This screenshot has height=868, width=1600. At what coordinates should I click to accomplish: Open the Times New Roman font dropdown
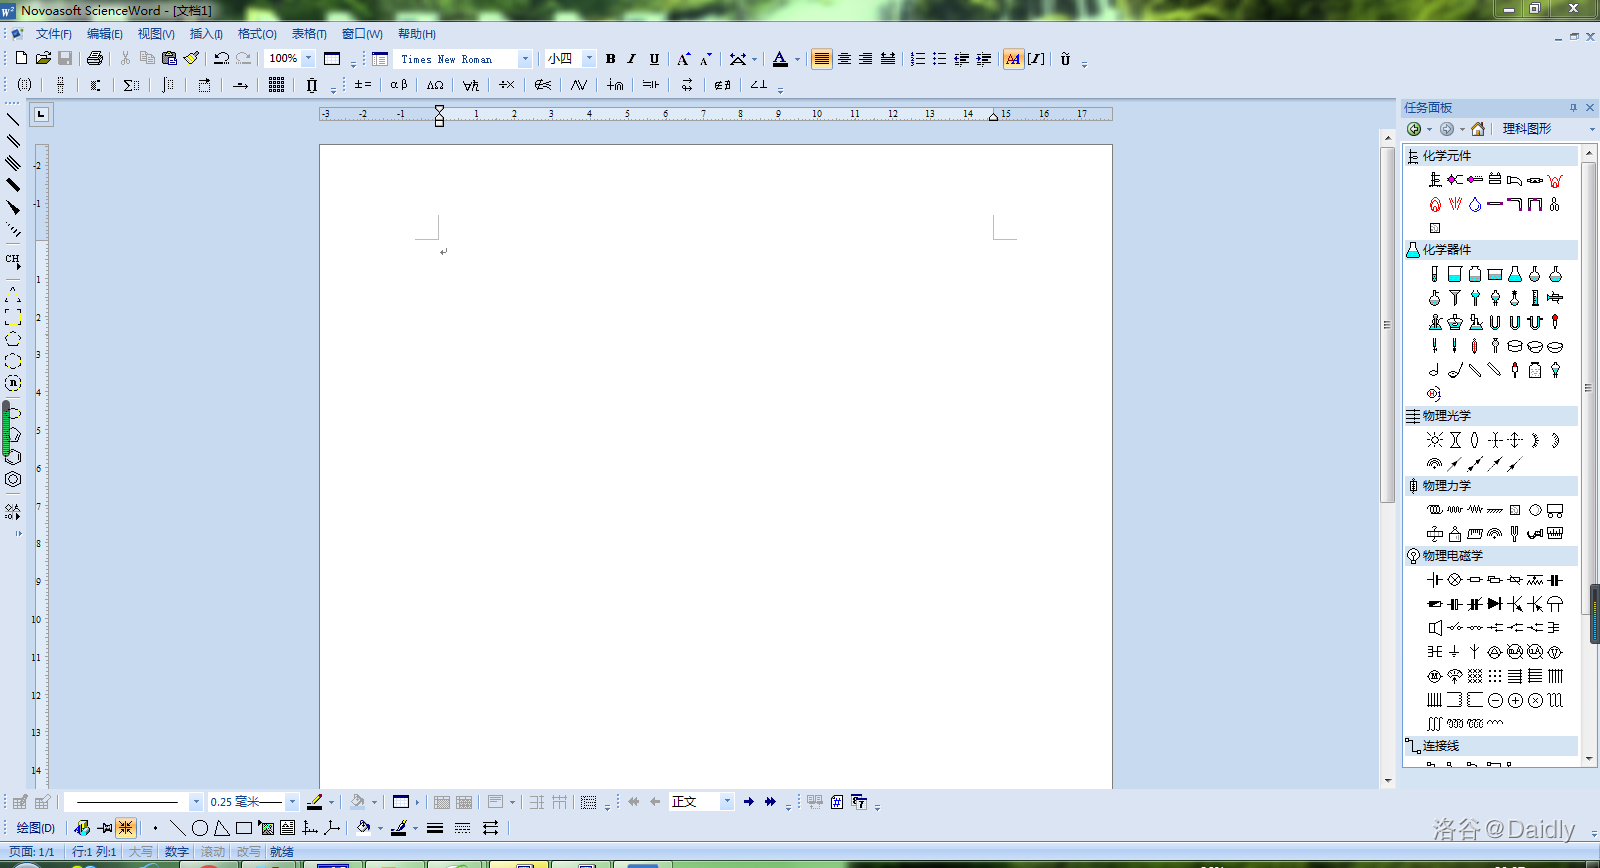[x=525, y=59]
